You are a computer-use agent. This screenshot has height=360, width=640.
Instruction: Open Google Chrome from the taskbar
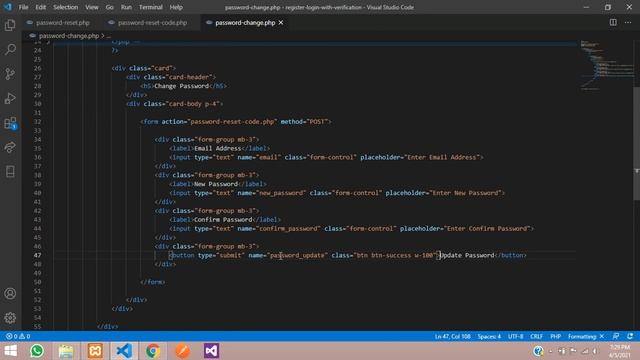(x=153, y=351)
